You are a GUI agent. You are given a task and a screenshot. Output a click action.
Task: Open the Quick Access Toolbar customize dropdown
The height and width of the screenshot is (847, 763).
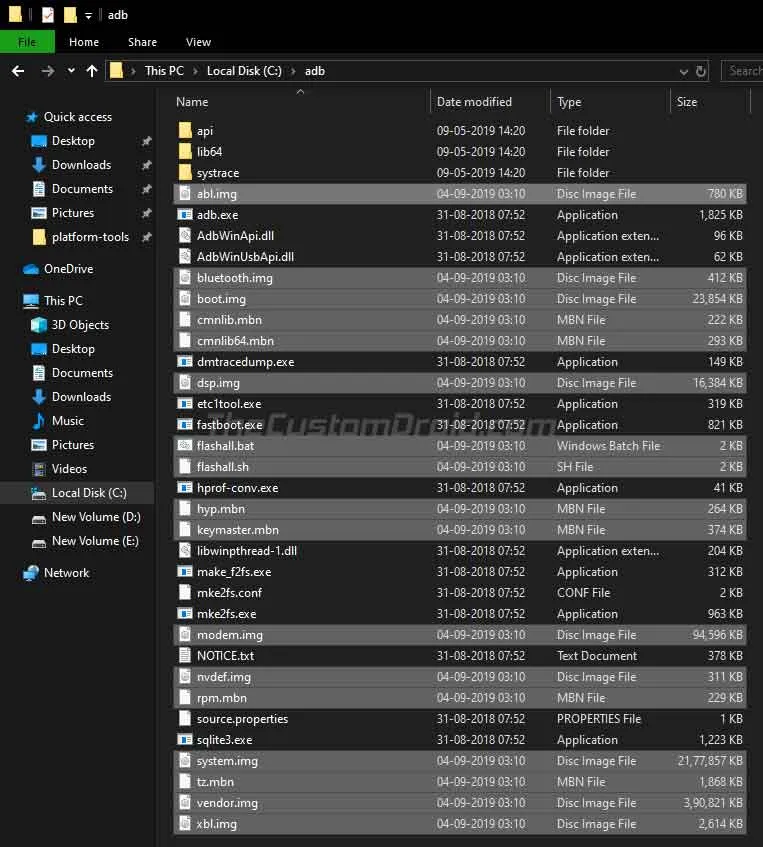point(89,16)
